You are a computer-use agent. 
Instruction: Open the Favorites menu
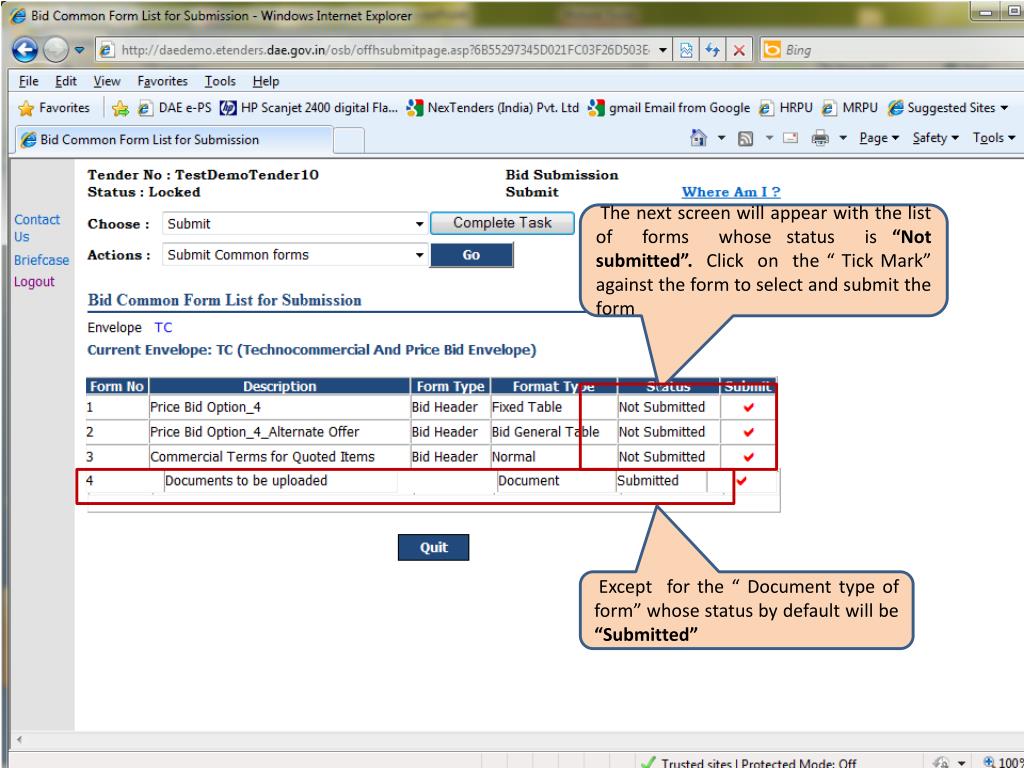163,81
